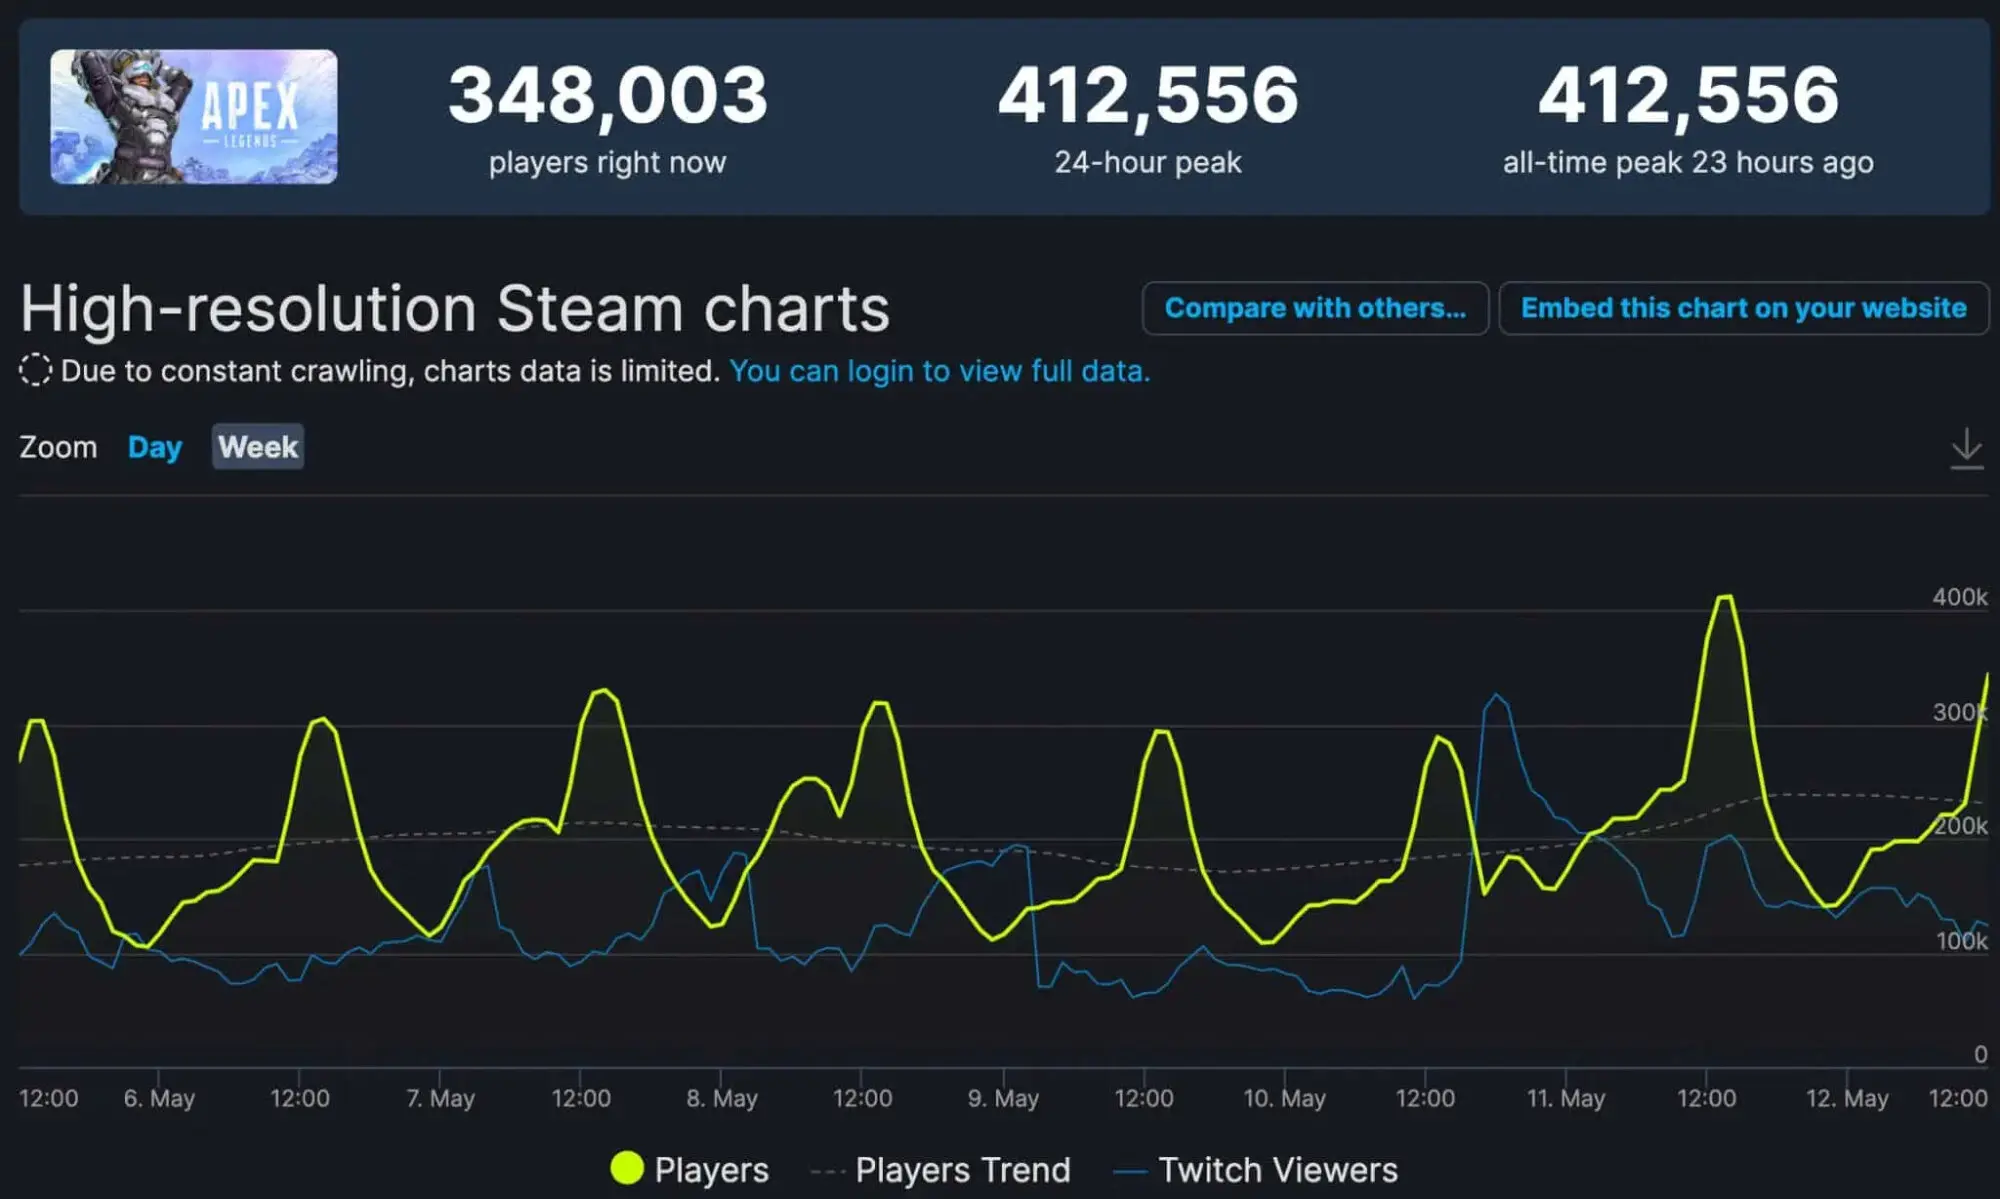2000x1199 pixels.
Task: Click the highest player peak on the chart
Action: coord(1725,597)
